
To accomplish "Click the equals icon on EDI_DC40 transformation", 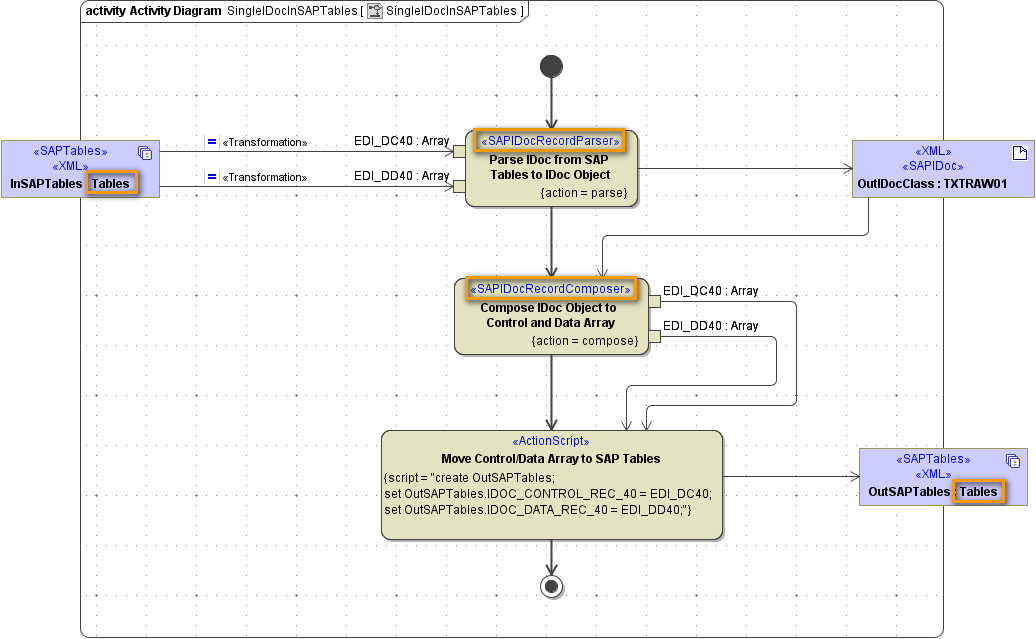I will [211, 141].
